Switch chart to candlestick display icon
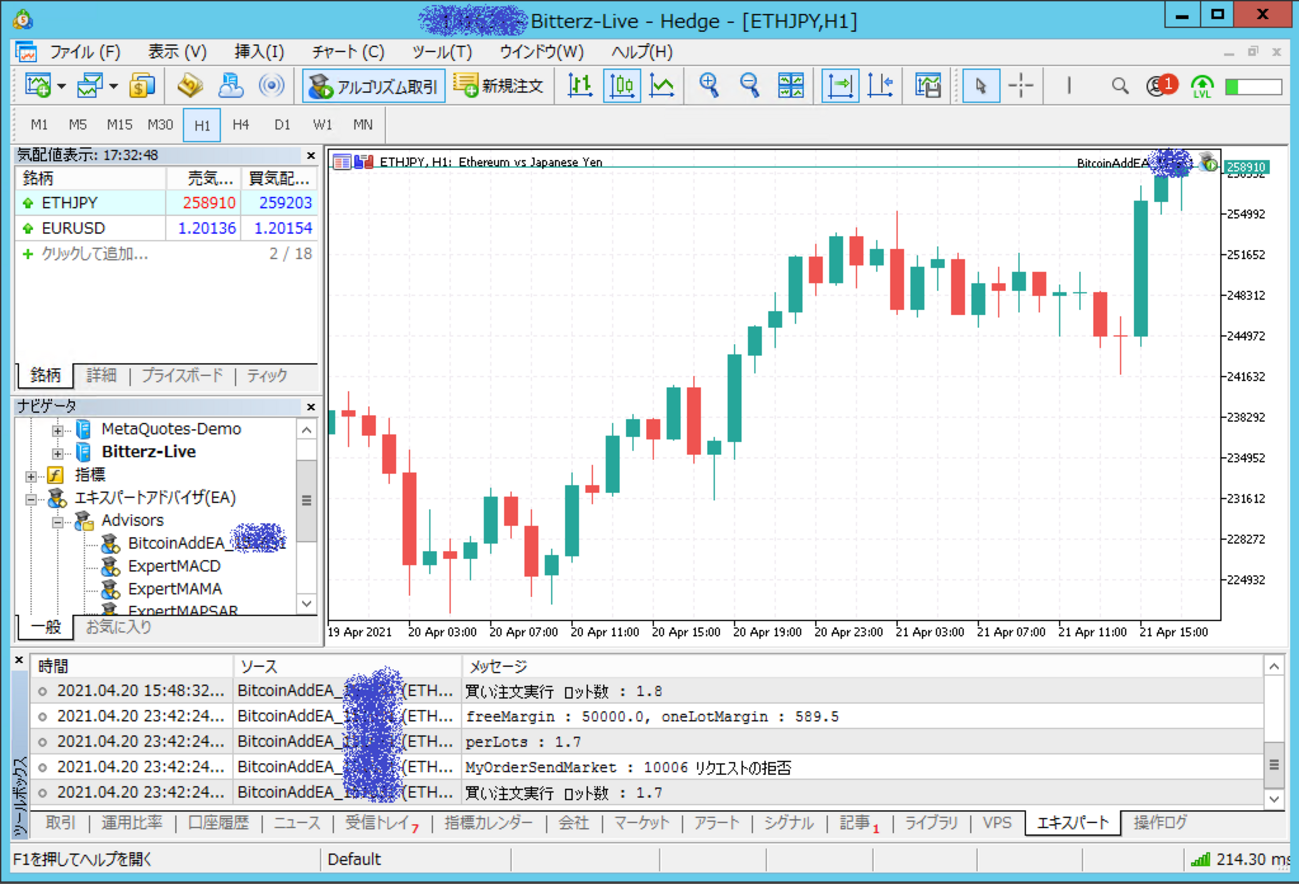This screenshot has width=1299, height=884. 621,86
